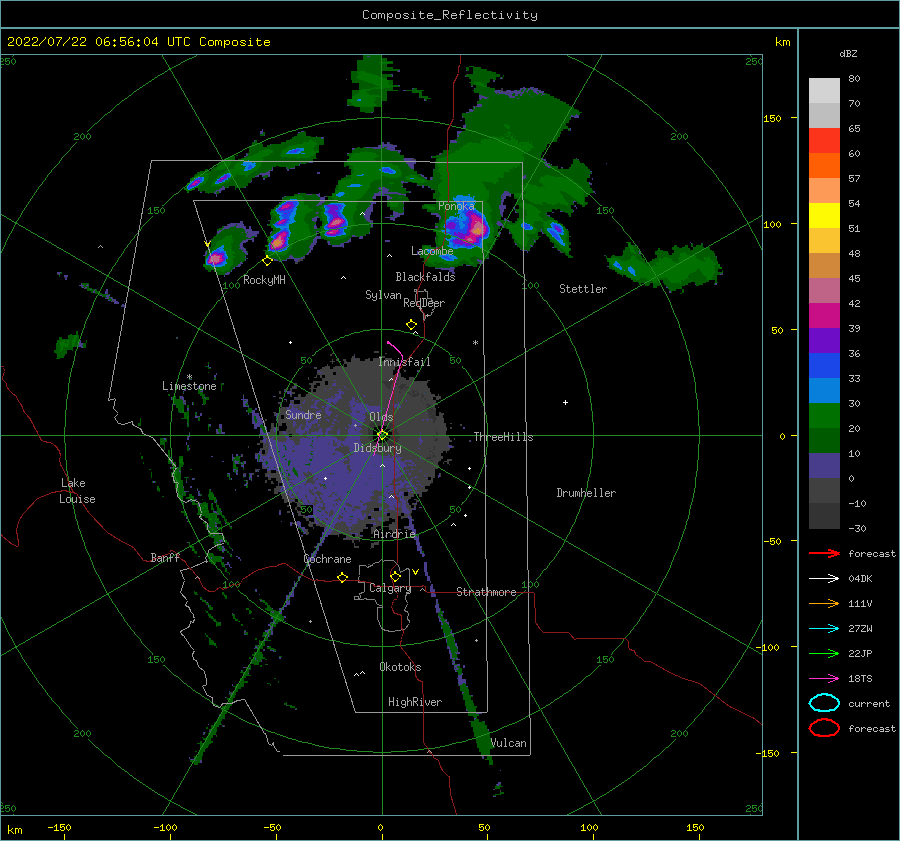Click the yellow diamond marker near Cochrane
Screen dimensions: 900x841
tap(342, 577)
